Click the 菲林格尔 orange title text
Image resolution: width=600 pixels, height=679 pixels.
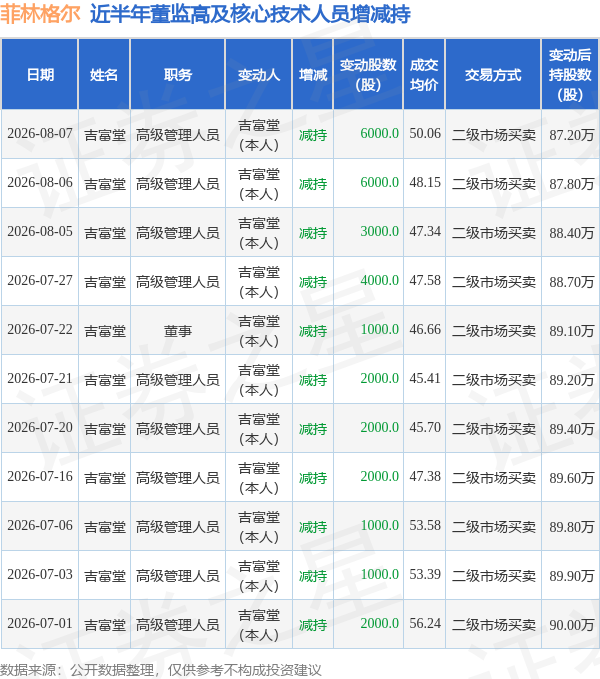pyautogui.click(x=40, y=14)
